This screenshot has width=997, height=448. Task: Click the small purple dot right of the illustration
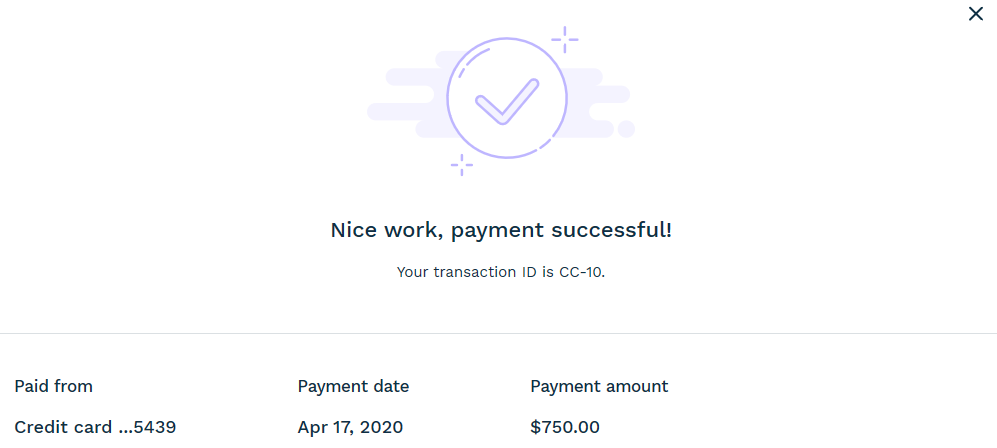tap(627, 129)
